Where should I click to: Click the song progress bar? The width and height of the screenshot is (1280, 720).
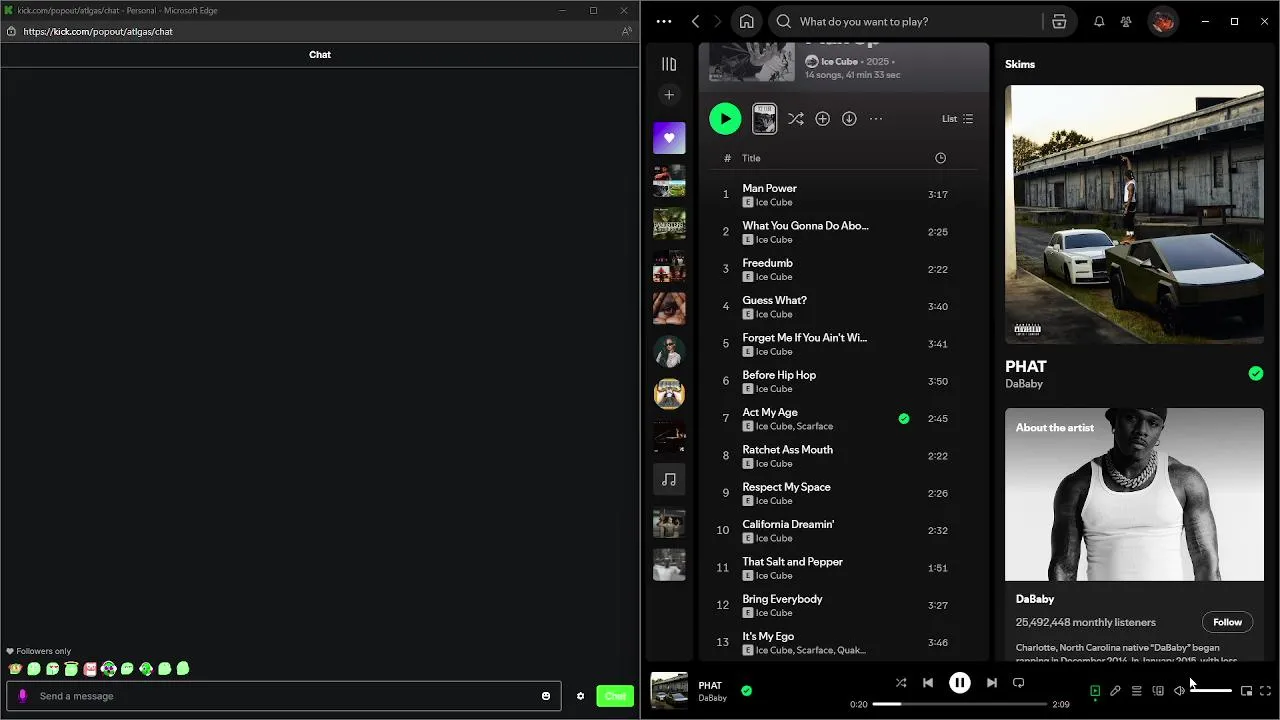(x=959, y=704)
